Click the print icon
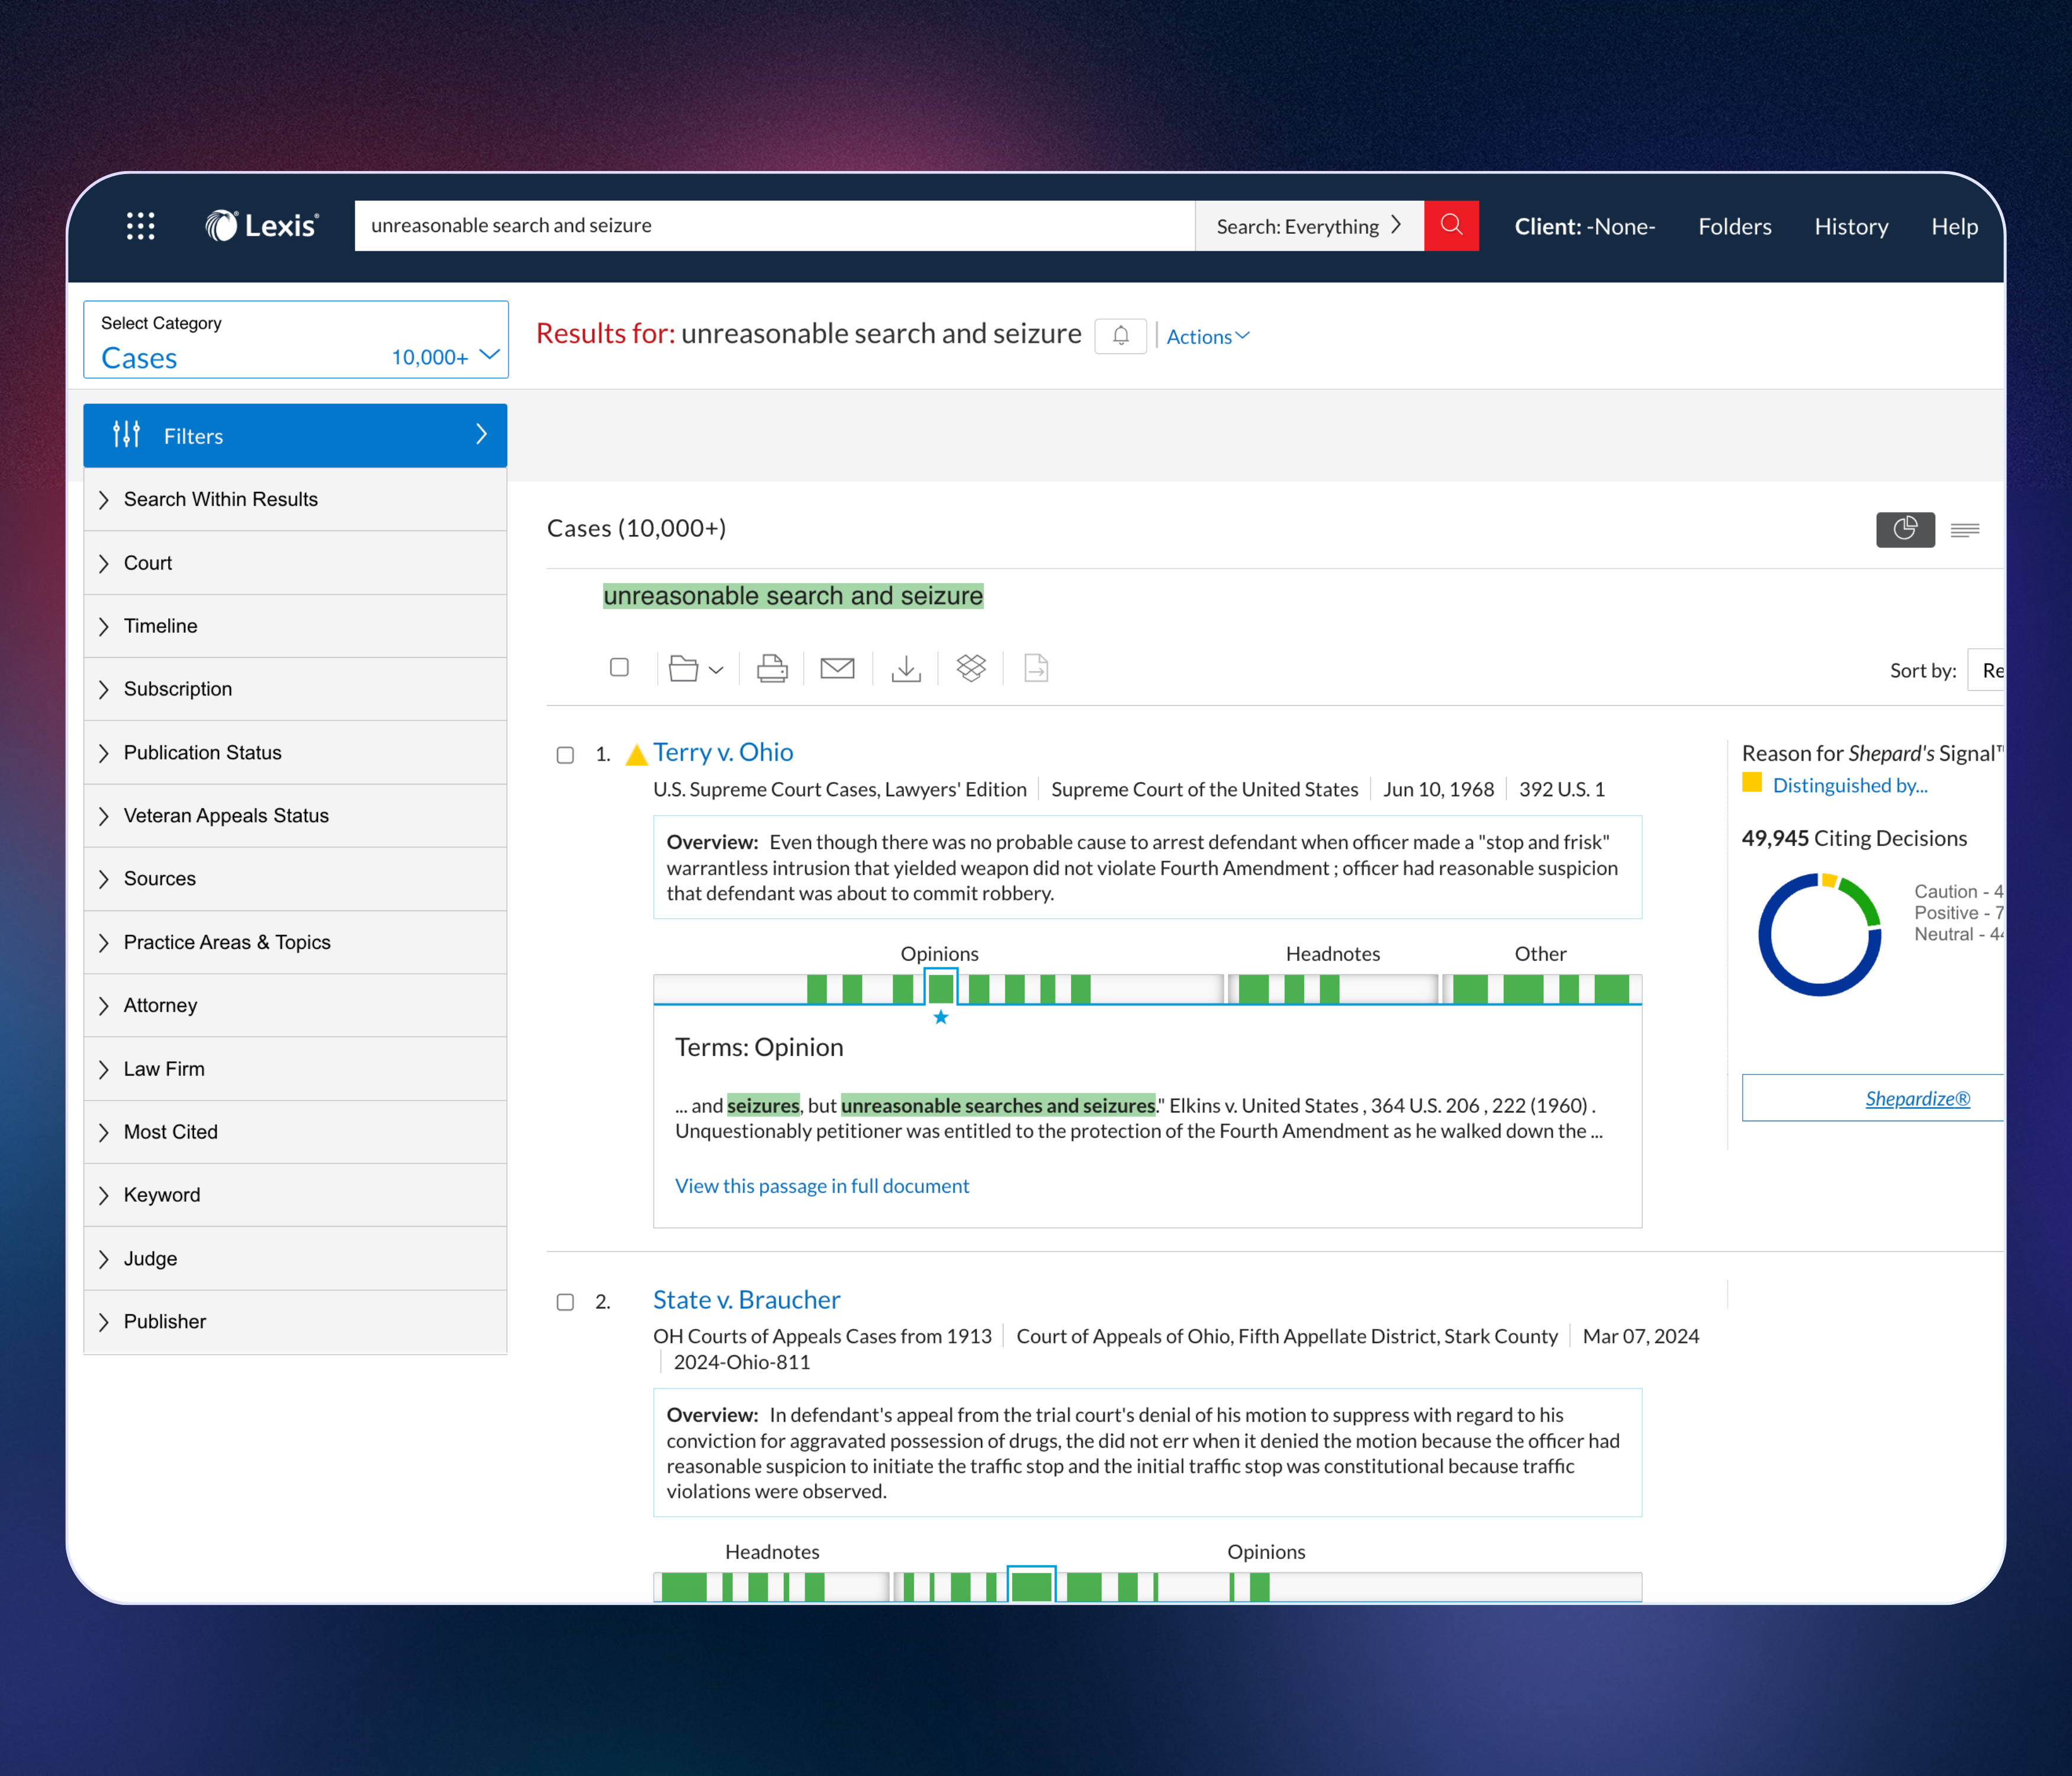The width and height of the screenshot is (2072, 1776). [772, 668]
